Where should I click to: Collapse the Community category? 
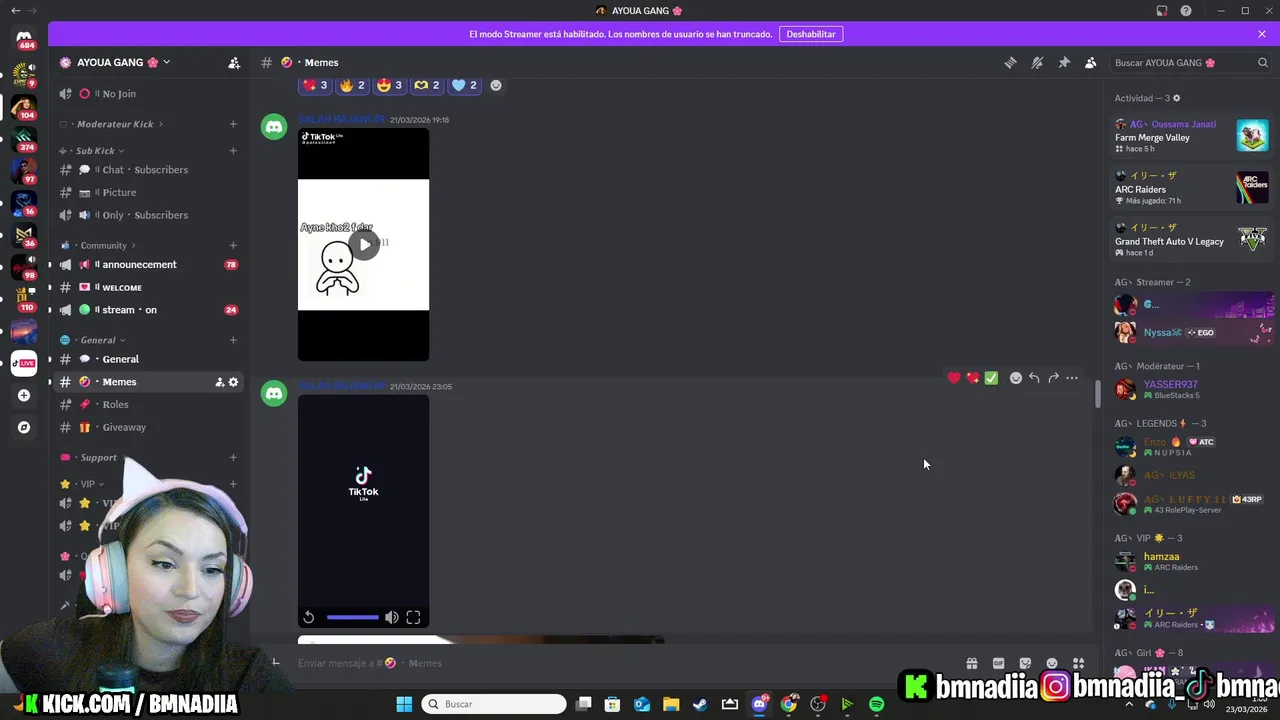pos(103,245)
